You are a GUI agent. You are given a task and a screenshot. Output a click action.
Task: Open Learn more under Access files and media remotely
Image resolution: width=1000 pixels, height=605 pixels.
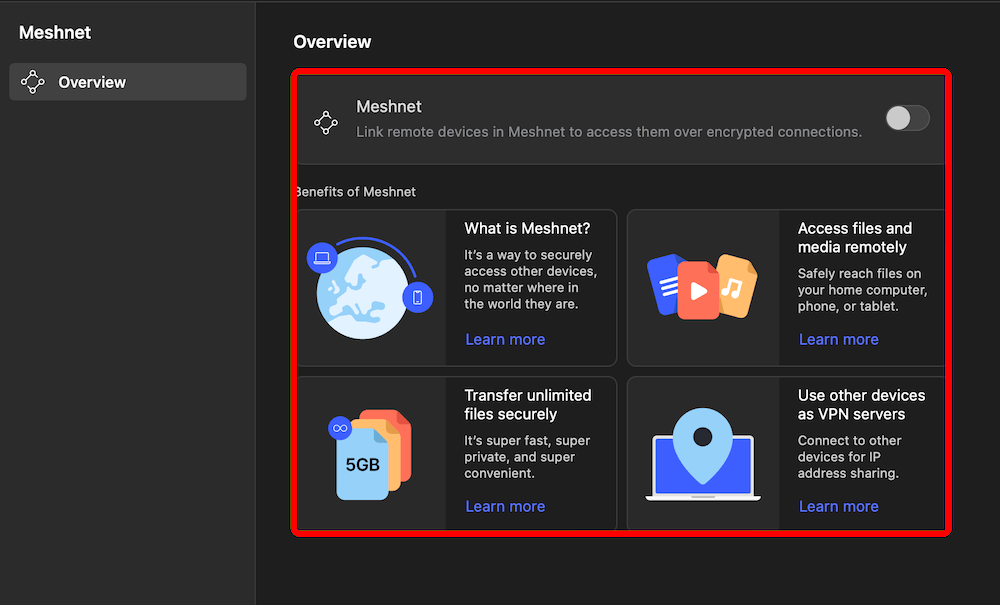pyautogui.click(x=839, y=339)
